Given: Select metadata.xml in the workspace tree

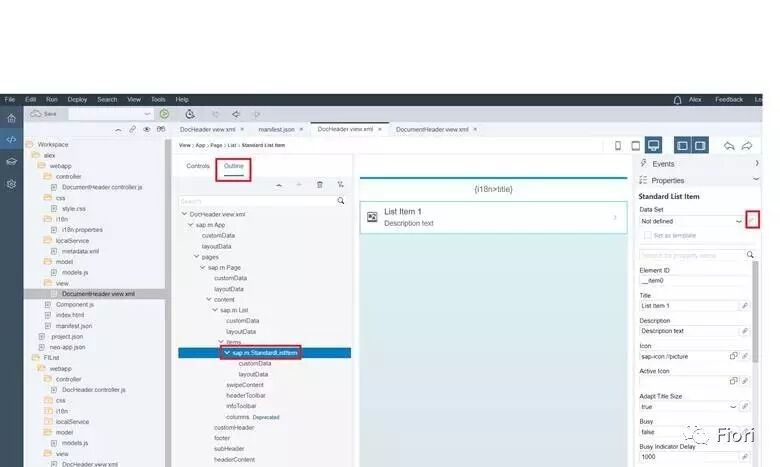Looking at the screenshot, I should [x=80, y=251].
